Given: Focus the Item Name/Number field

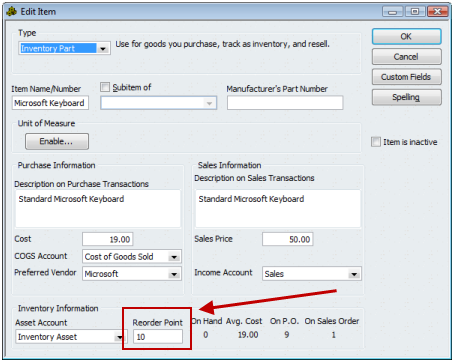Looking at the screenshot, I should click(50, 103).
